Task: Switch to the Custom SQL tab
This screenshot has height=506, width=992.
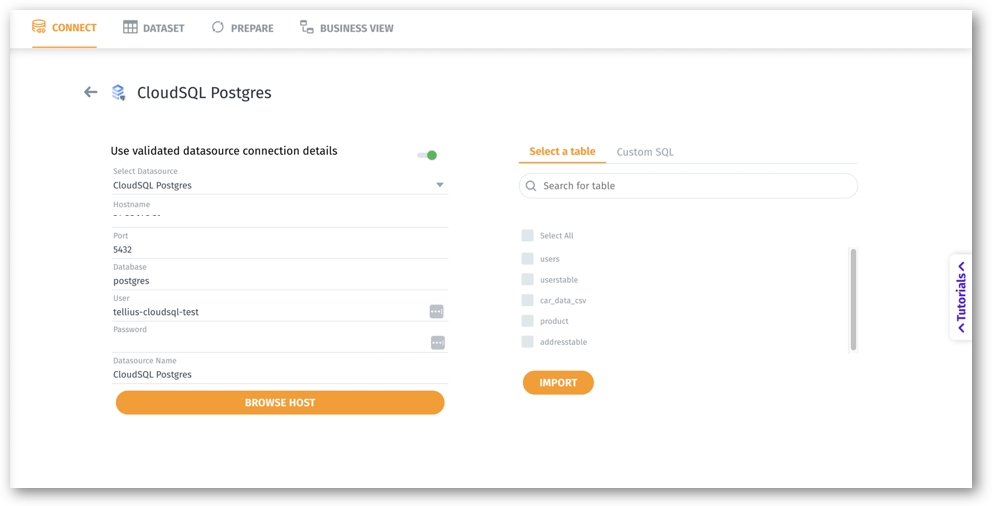Action: tap(645, 152)
